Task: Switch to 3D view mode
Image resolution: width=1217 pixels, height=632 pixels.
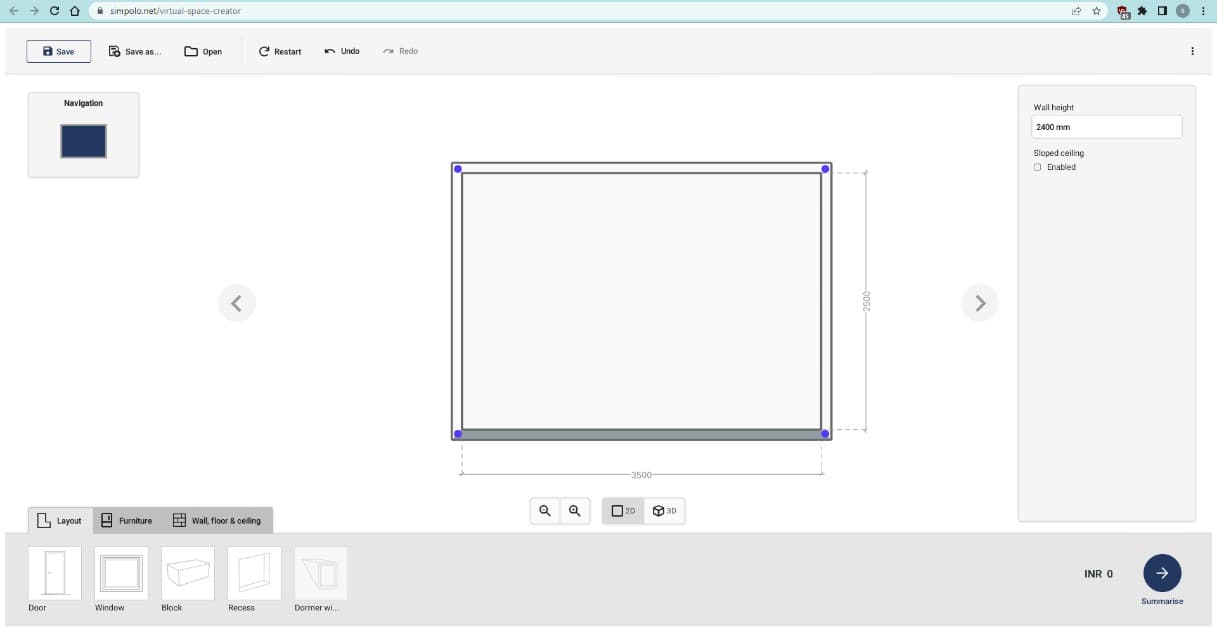Action: pyautogui.click(x=665, y=511)
